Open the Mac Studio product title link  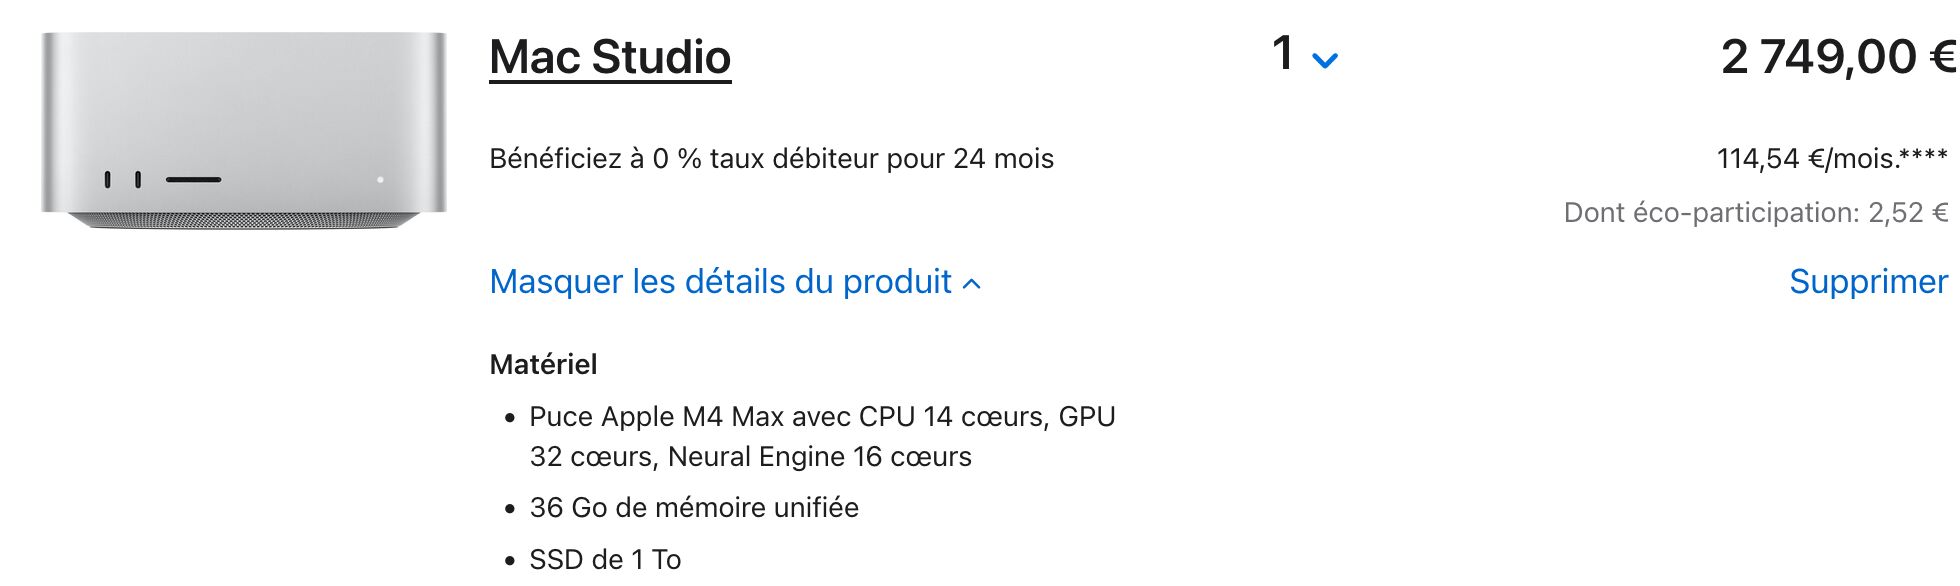pyautogui.click(x=610, y=57)
